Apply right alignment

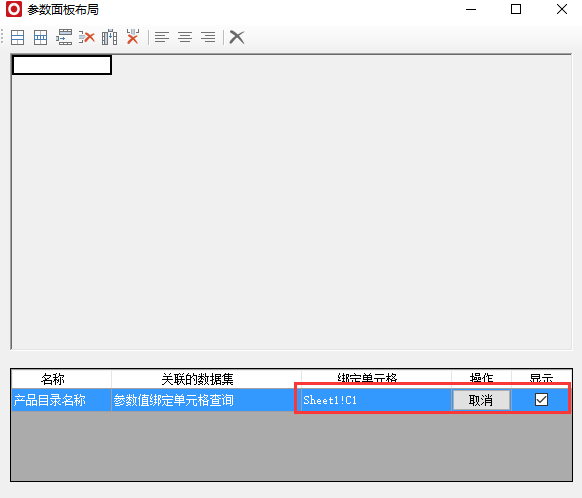tap(208, 37)
